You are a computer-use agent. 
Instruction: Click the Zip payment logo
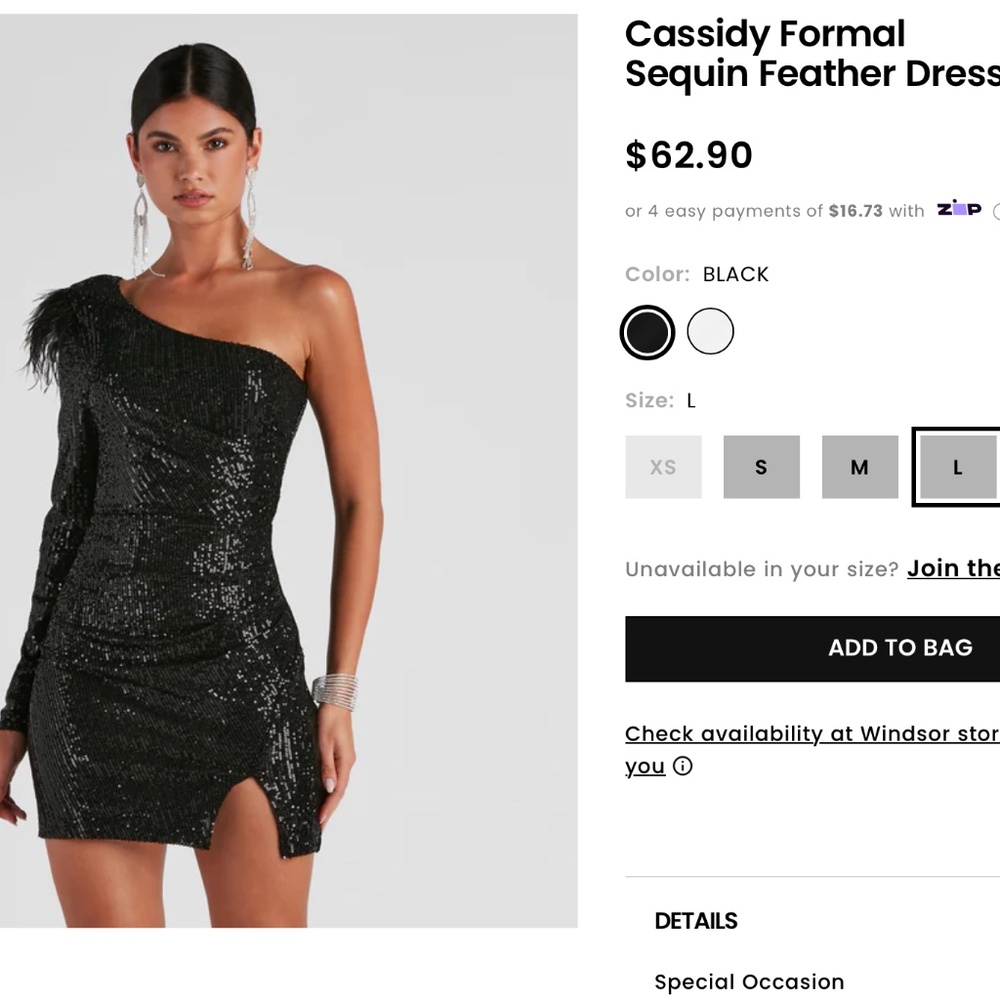click(958, 210)
